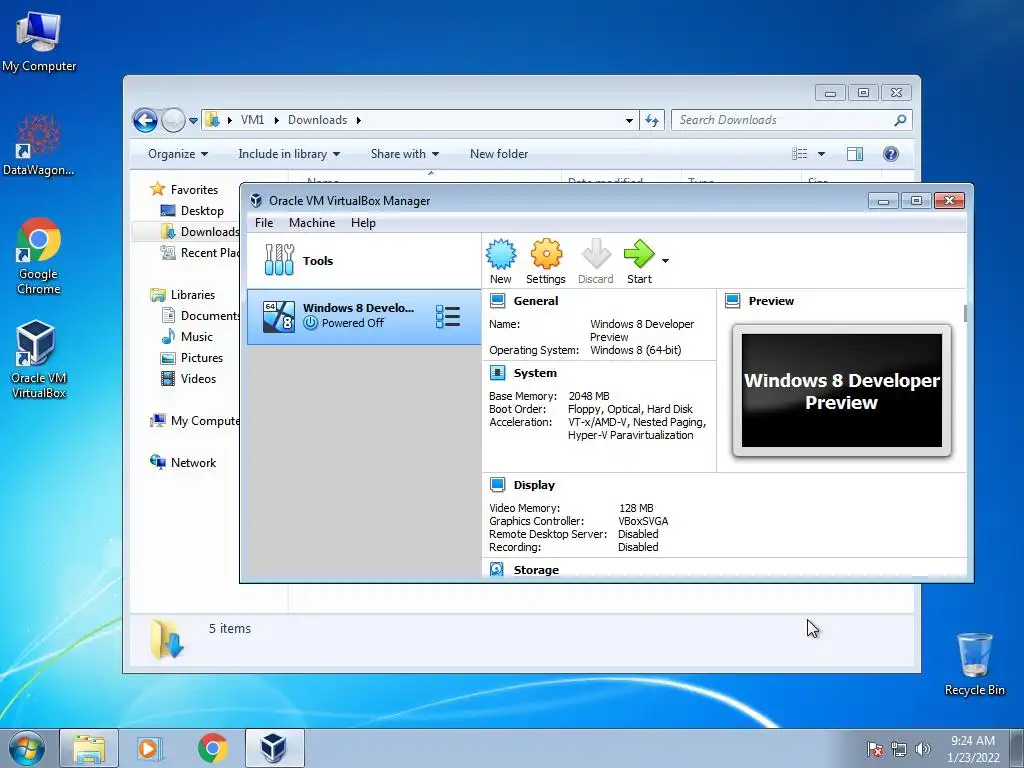Click the Storage section header
This screenshot has height=768, width=1024.
[x=536, y=570]
